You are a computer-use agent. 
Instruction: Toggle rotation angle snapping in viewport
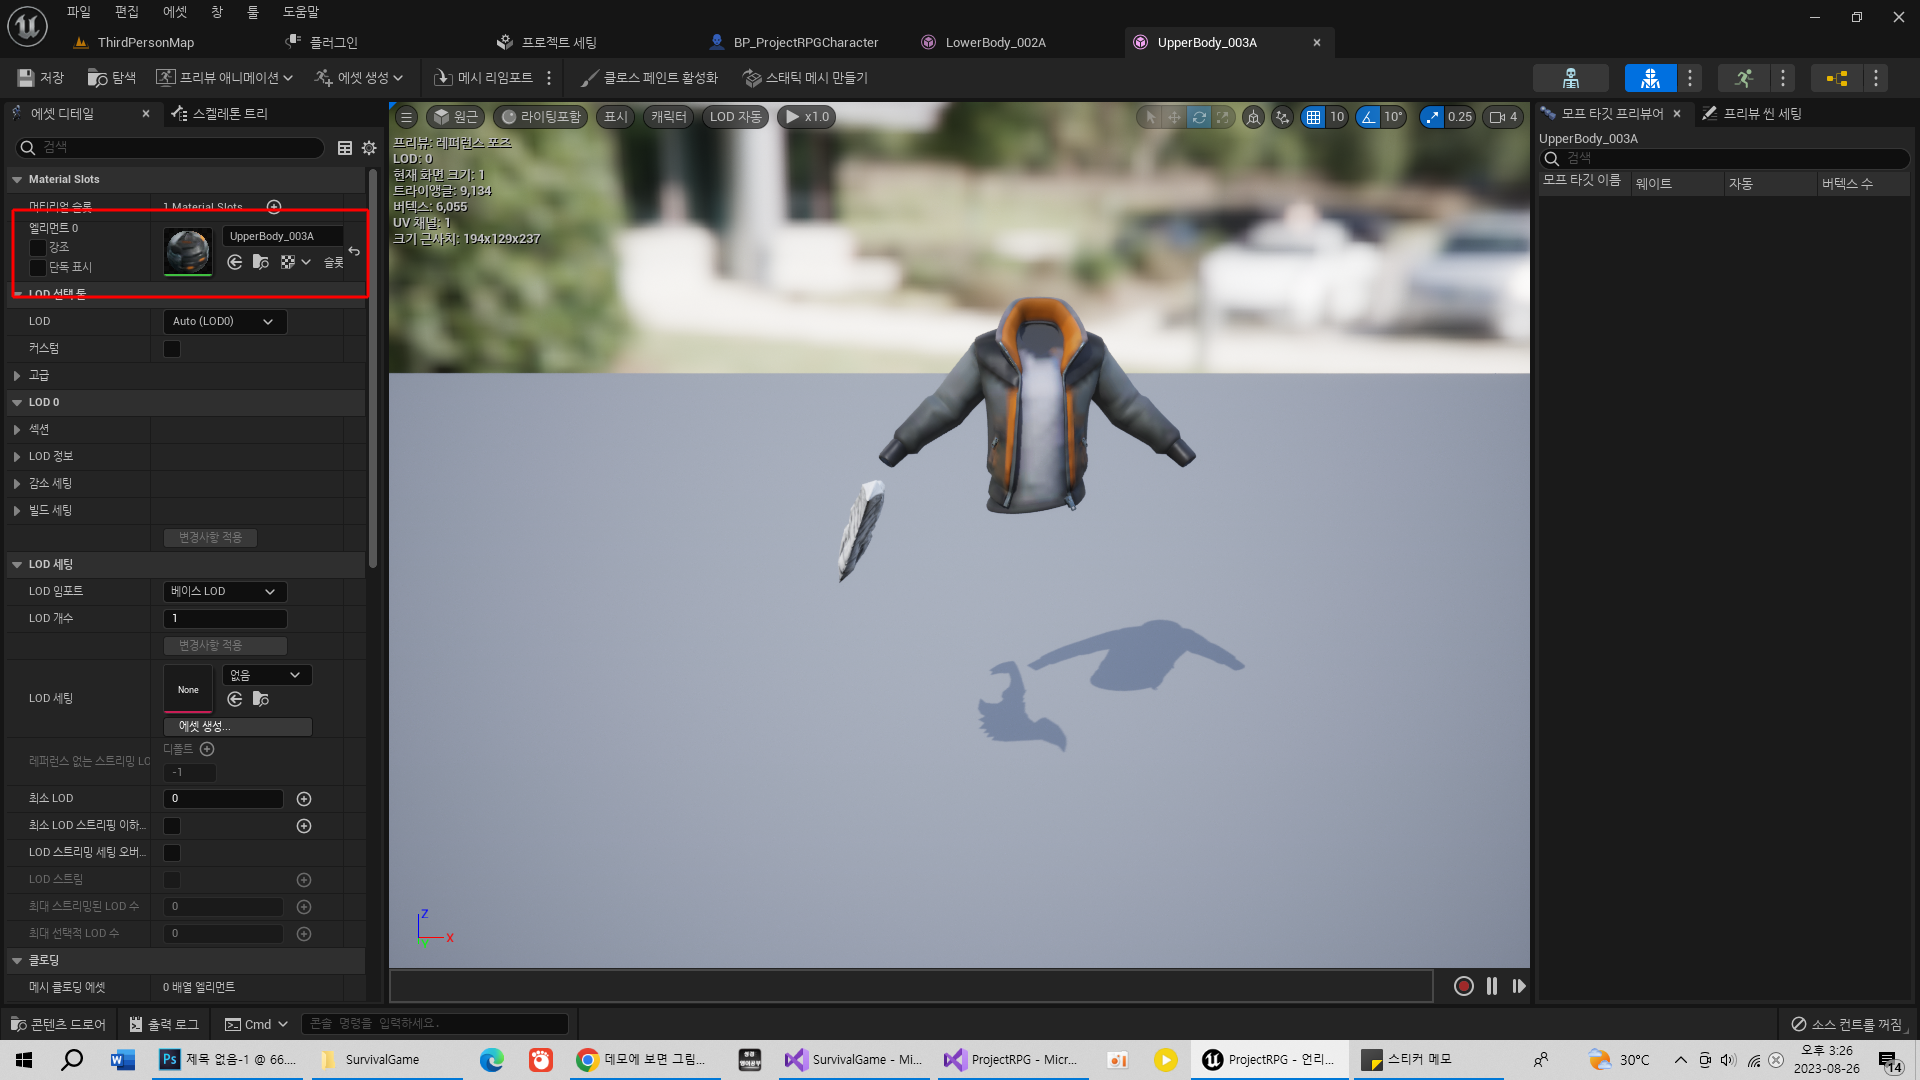[1367, 117]
